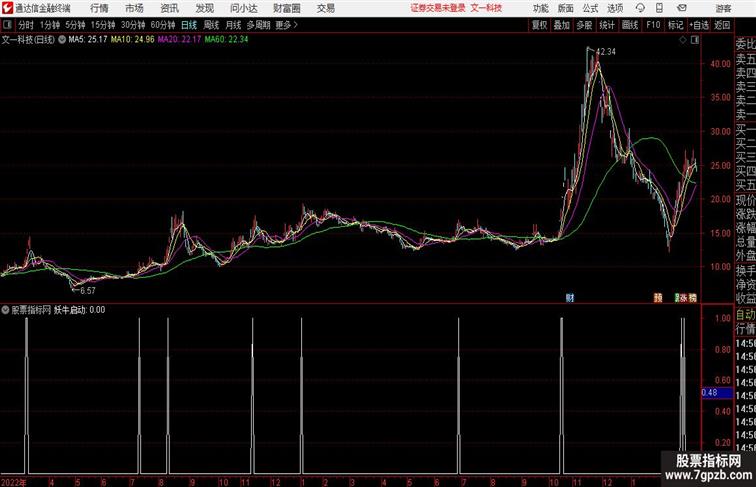Screen dimensions: 756x487
Task: Click the 多股 multi-stock toolbar button
Action: [x=584, y=25]
